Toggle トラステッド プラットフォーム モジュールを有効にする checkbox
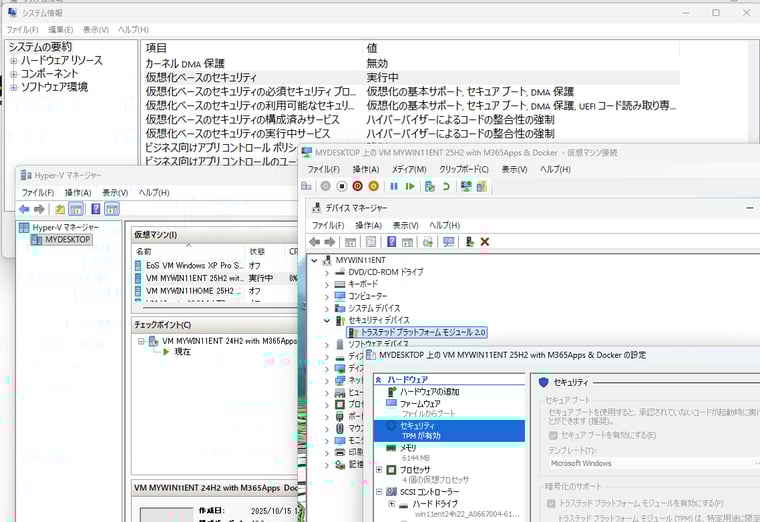Screen dimensions: 760x522 (x=551, y=504)
